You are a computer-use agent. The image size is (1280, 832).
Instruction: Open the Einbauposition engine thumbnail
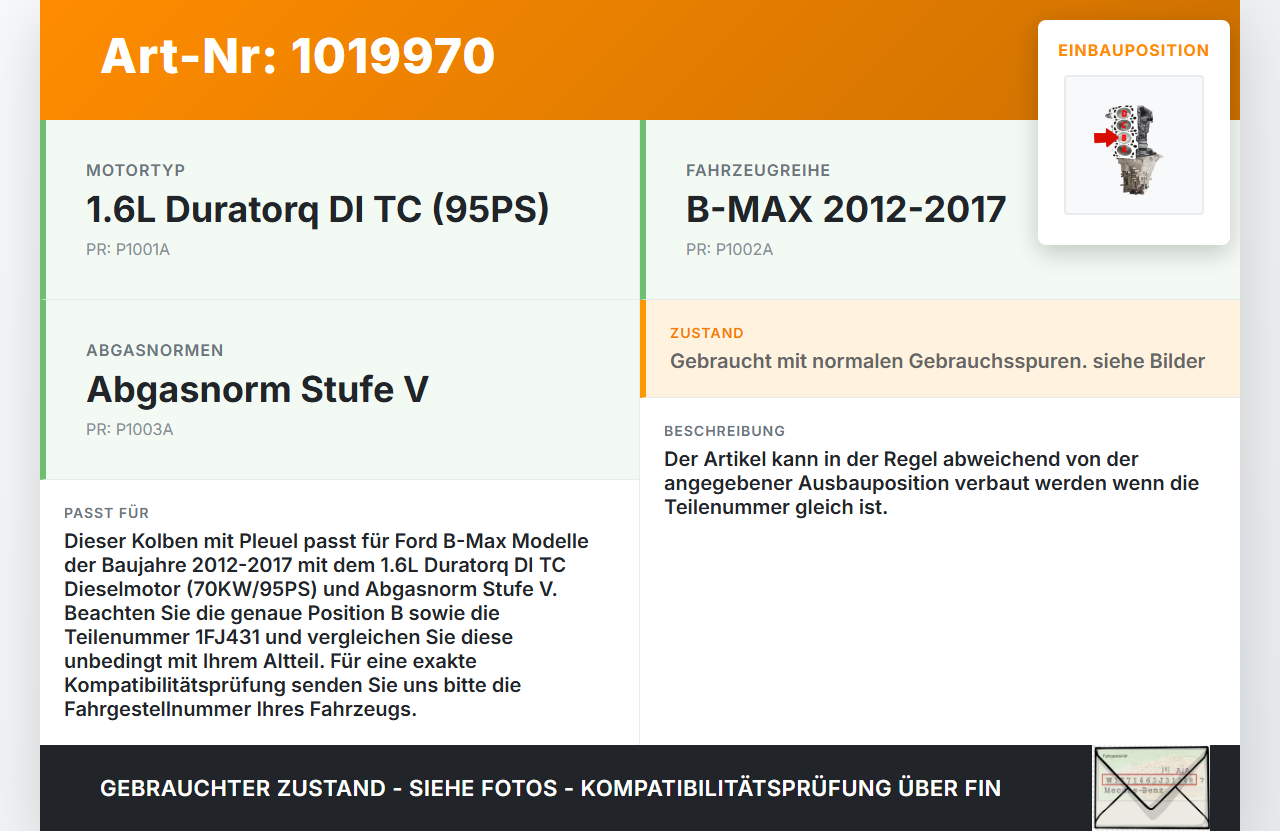(x=1133, y=145)
